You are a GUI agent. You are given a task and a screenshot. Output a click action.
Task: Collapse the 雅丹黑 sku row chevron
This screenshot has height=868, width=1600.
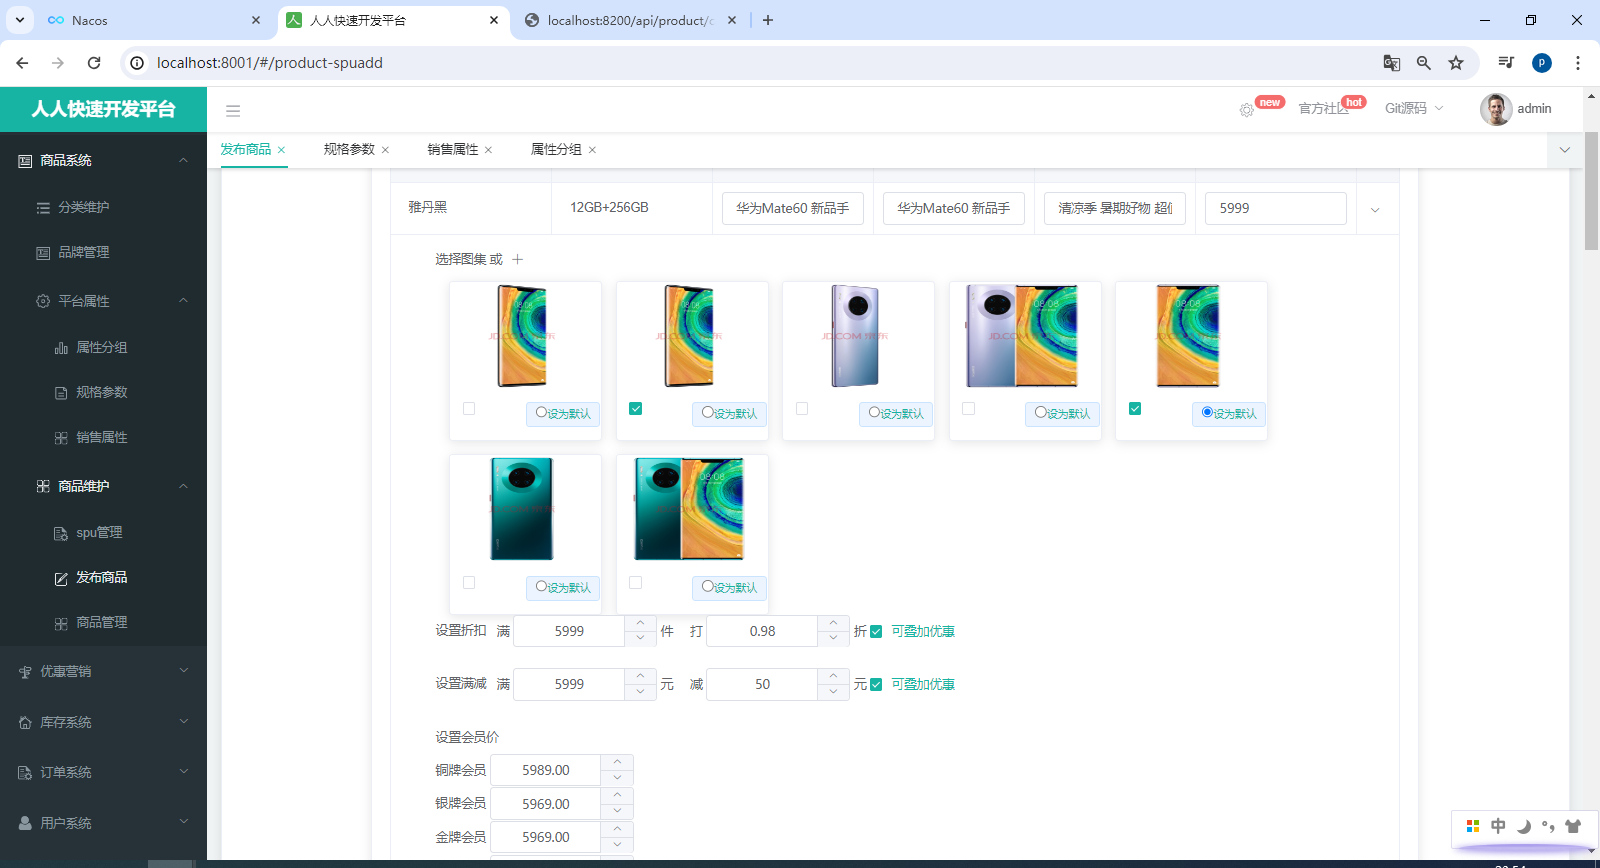1375,210
